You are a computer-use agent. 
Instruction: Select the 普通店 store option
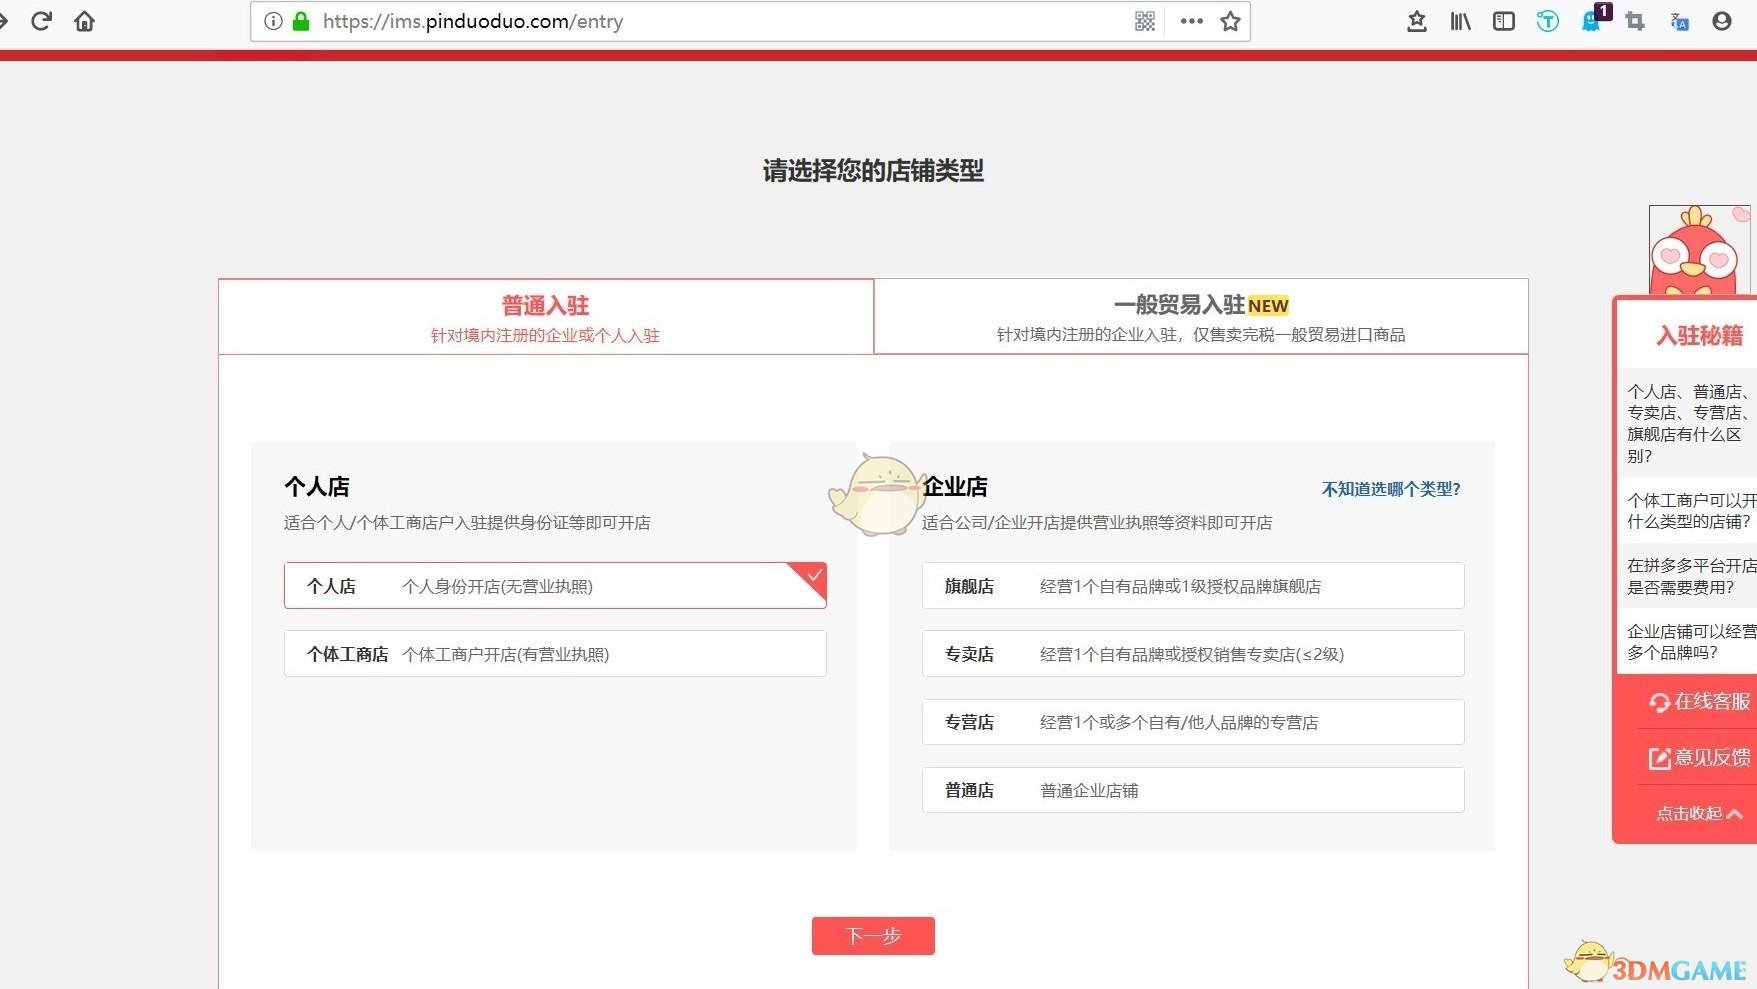click(x=1193, y=790)
